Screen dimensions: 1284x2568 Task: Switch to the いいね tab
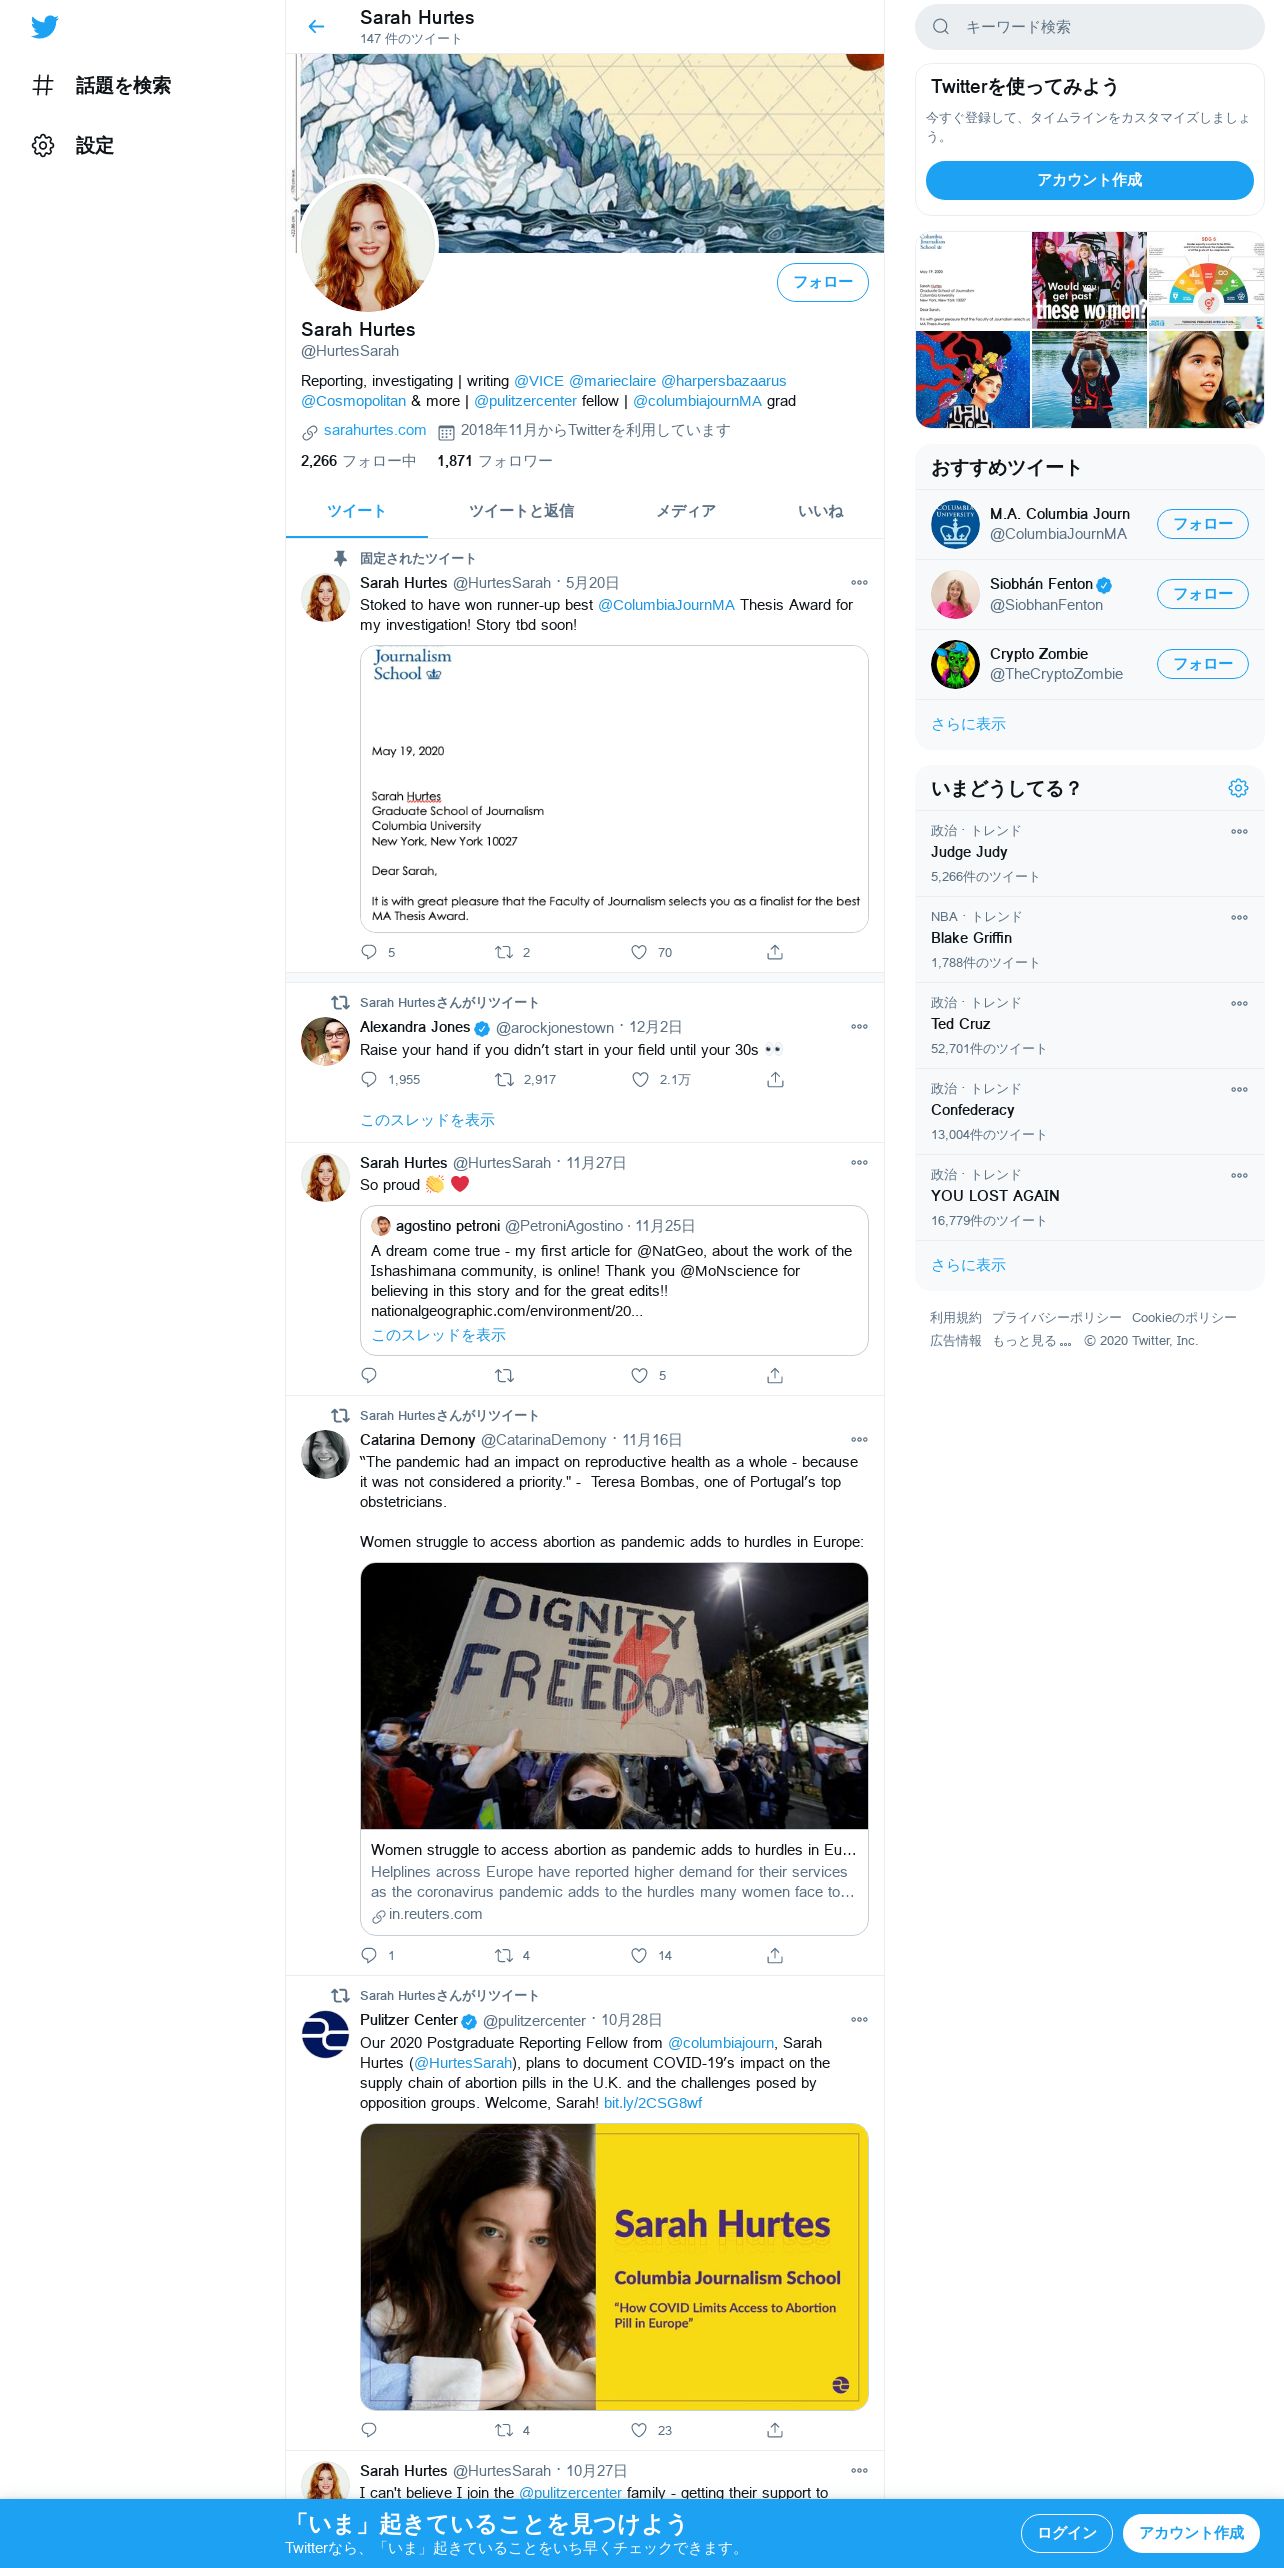coord(820,511)
